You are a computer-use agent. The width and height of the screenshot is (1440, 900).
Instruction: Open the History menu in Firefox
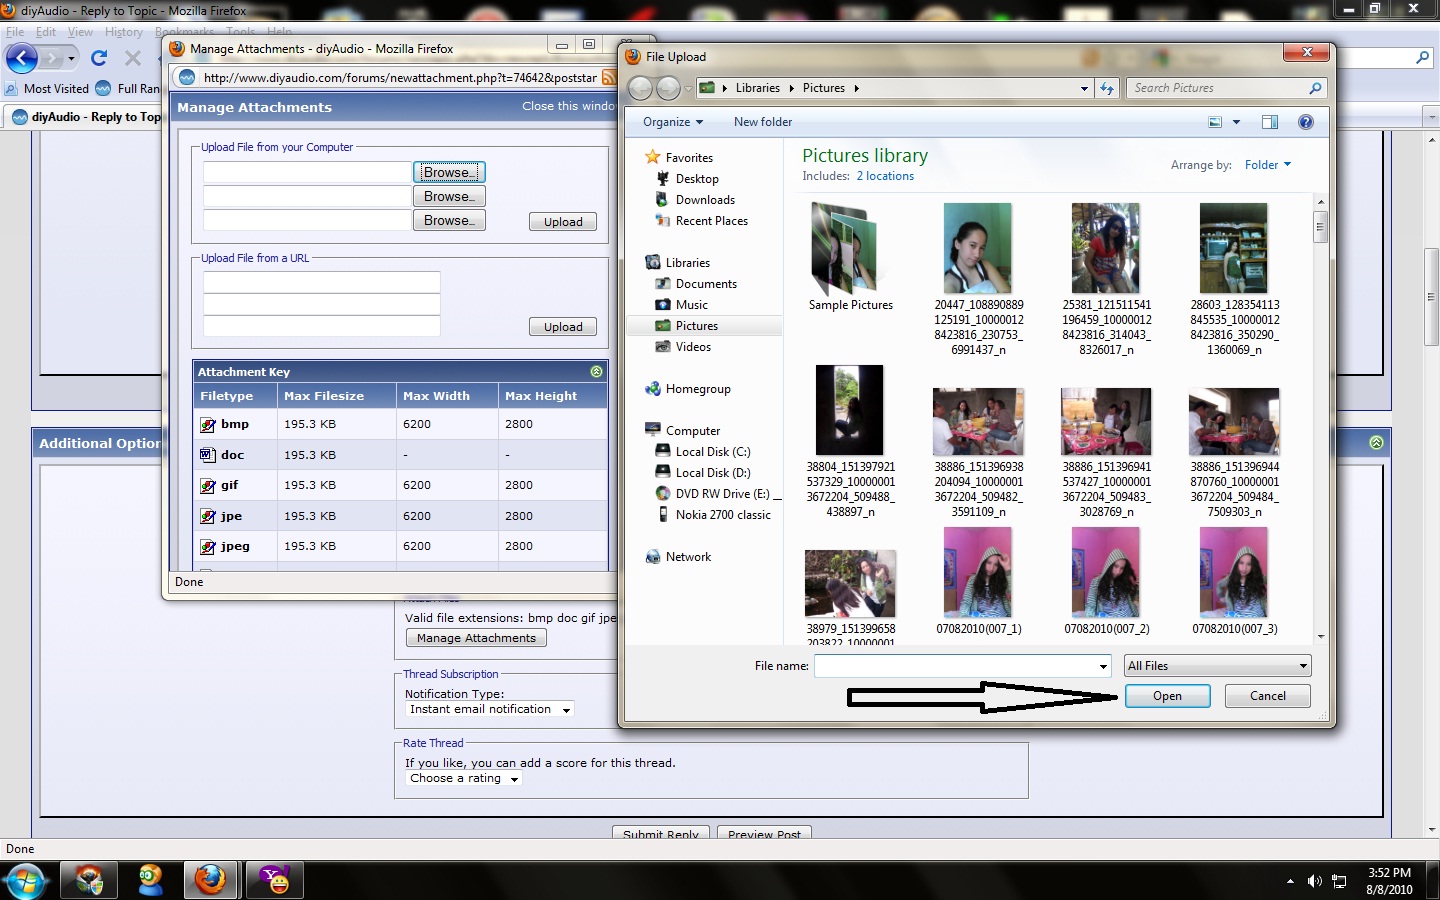click(124, 32)
